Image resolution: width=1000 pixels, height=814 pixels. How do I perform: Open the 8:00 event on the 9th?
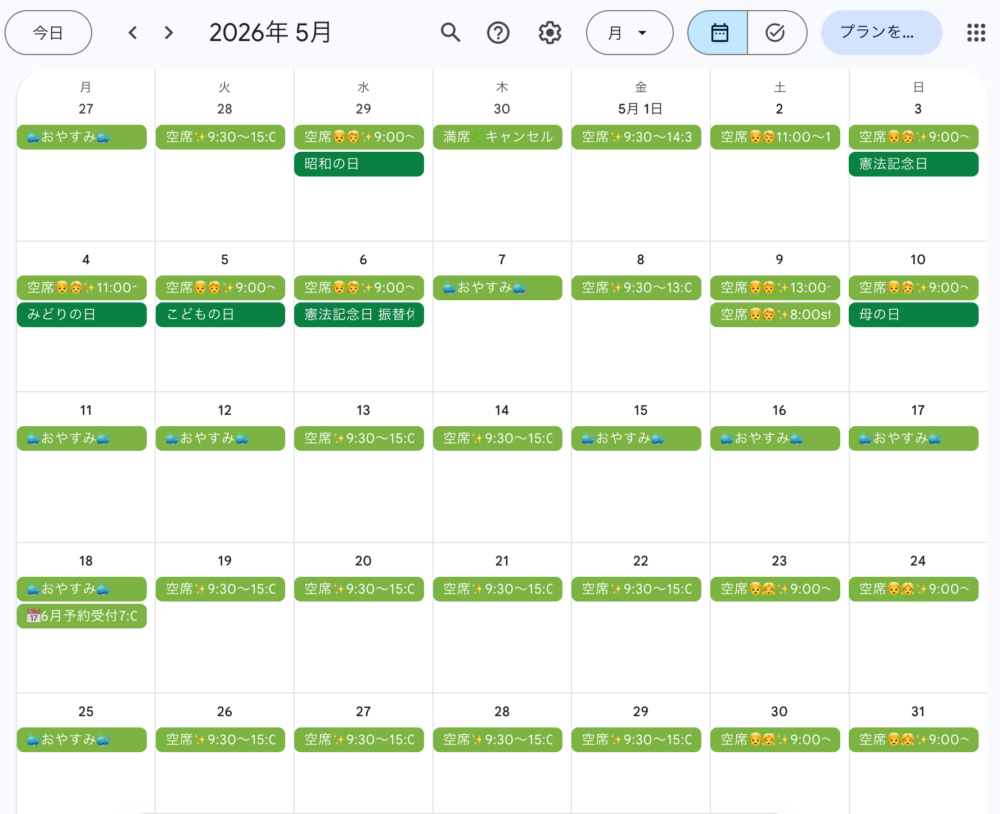point(775,315)
